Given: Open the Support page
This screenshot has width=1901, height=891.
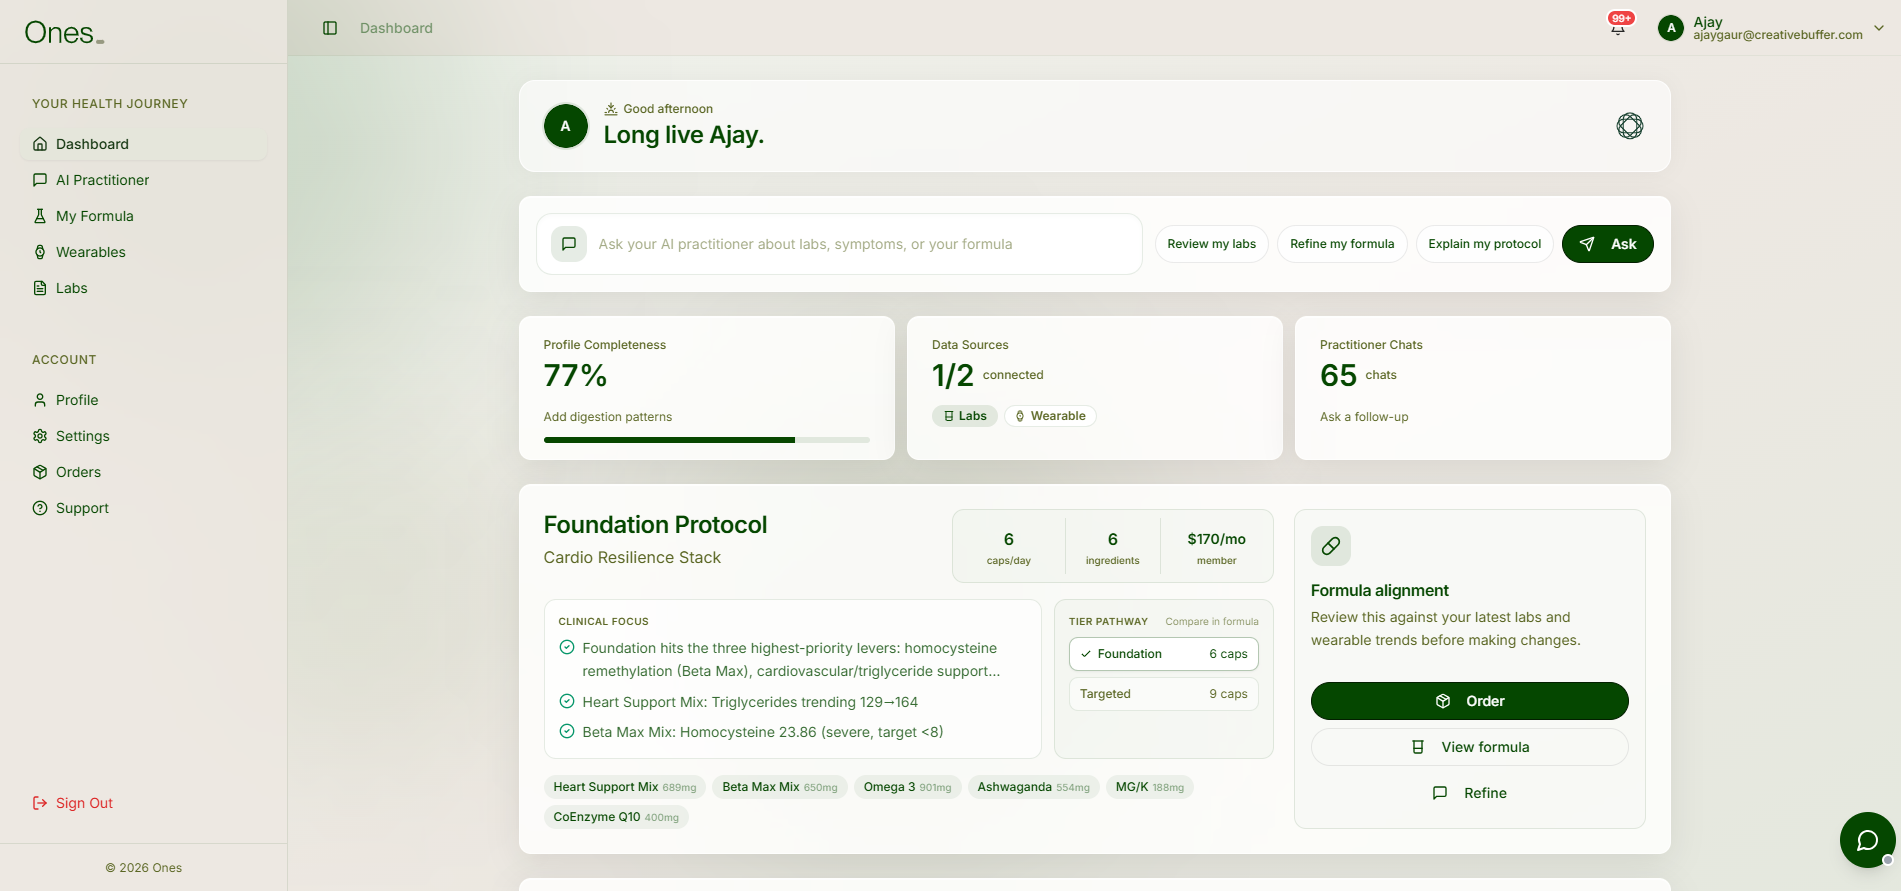Looking at the screenshot, I should (144, 508).
